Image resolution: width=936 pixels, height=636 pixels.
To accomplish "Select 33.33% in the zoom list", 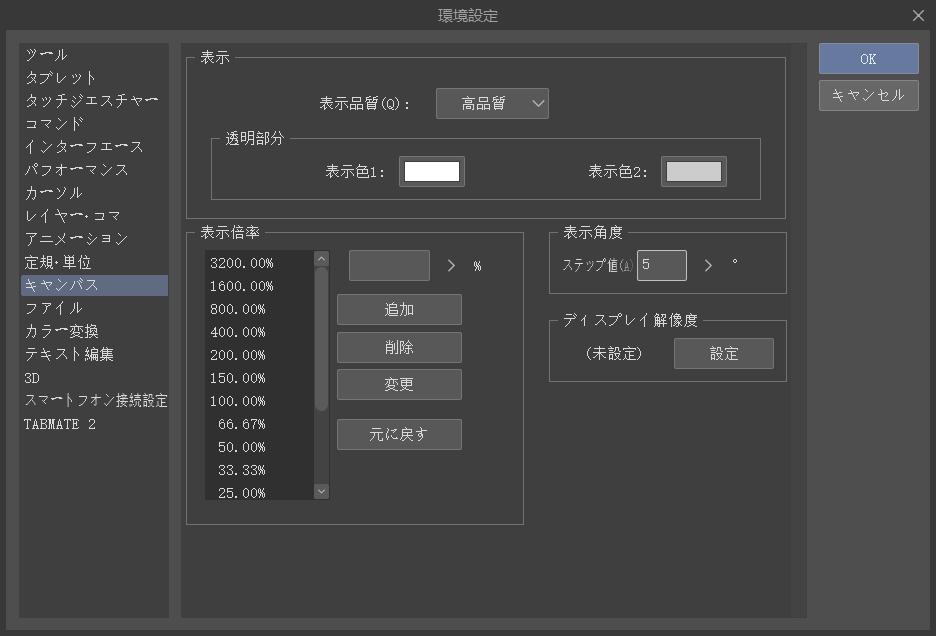I will point(259,471).
